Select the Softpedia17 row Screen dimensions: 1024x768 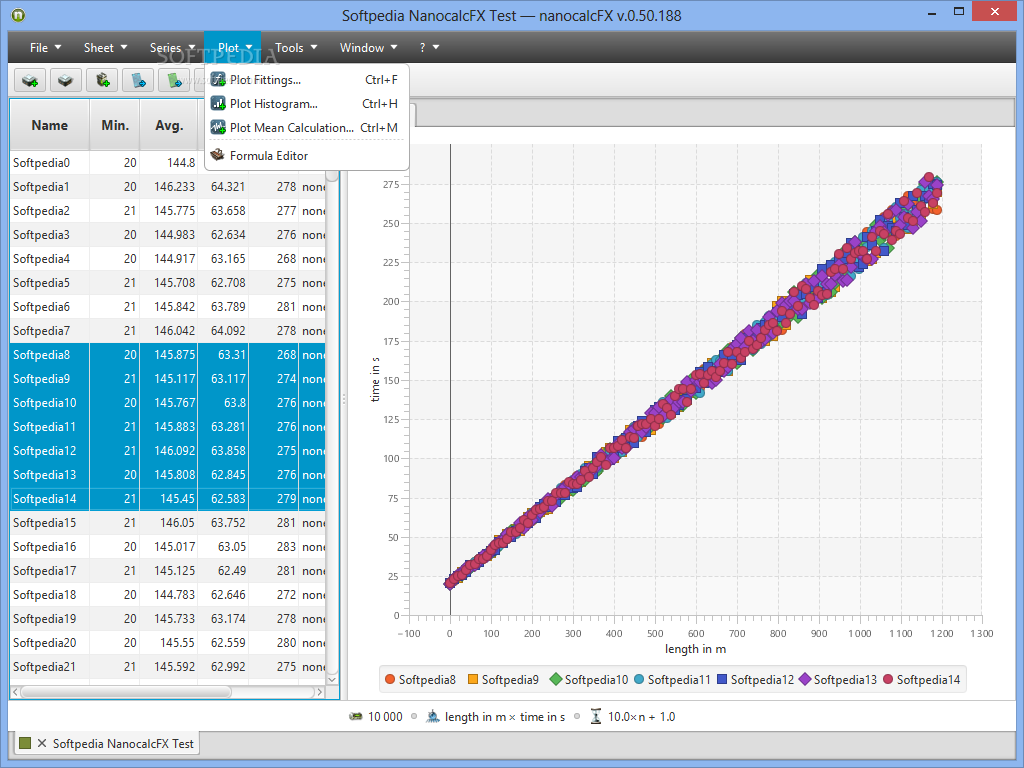click(168, 571)
